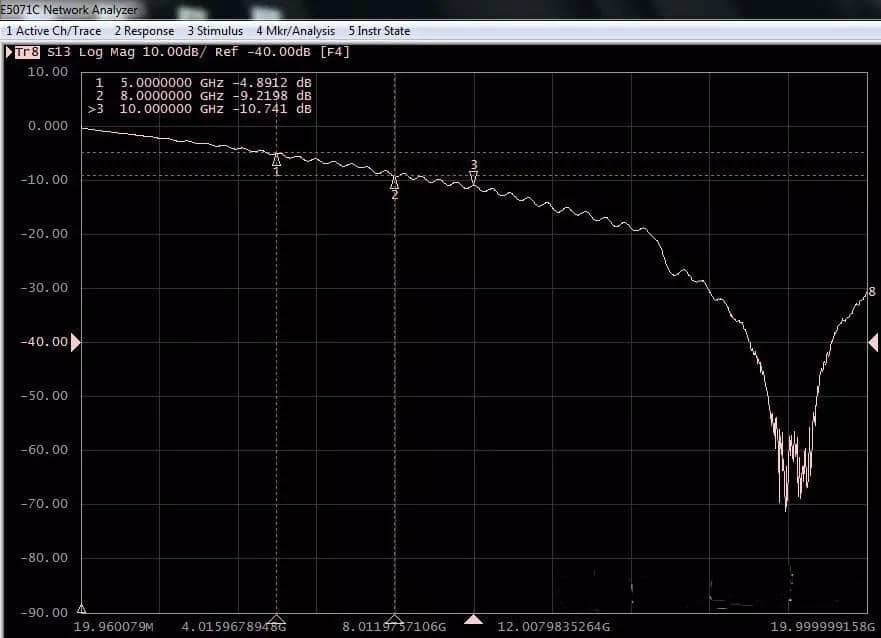Open the 1 Active Ch/Trace menu
Image resolution: width=881 pixels, height=638 pixels.
coord(53,31)
